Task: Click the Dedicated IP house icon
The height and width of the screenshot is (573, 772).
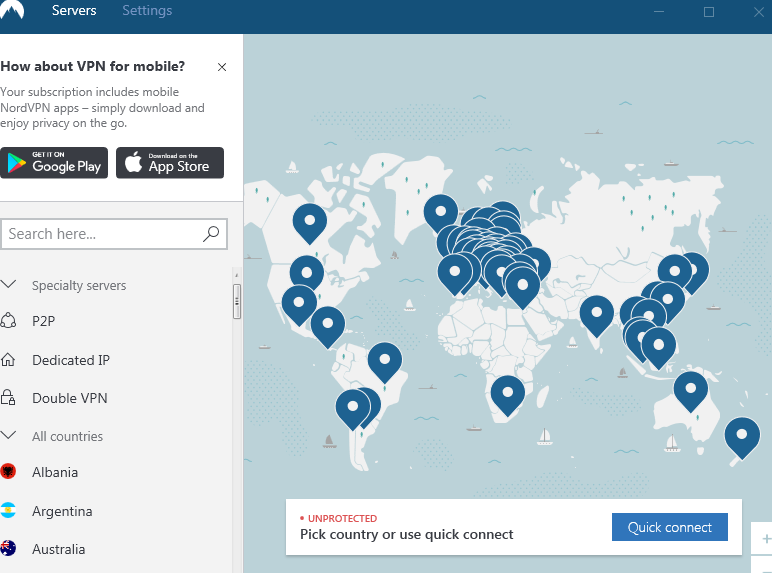Action: coord(8,359)
